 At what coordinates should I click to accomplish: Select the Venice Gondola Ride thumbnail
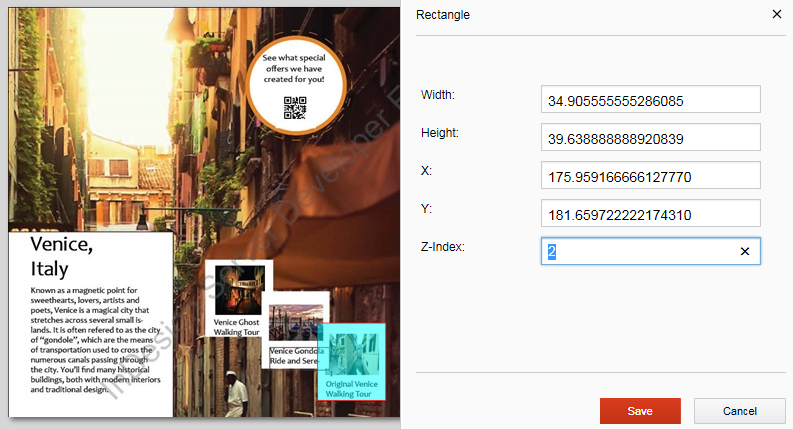click(x=296, y=323)
